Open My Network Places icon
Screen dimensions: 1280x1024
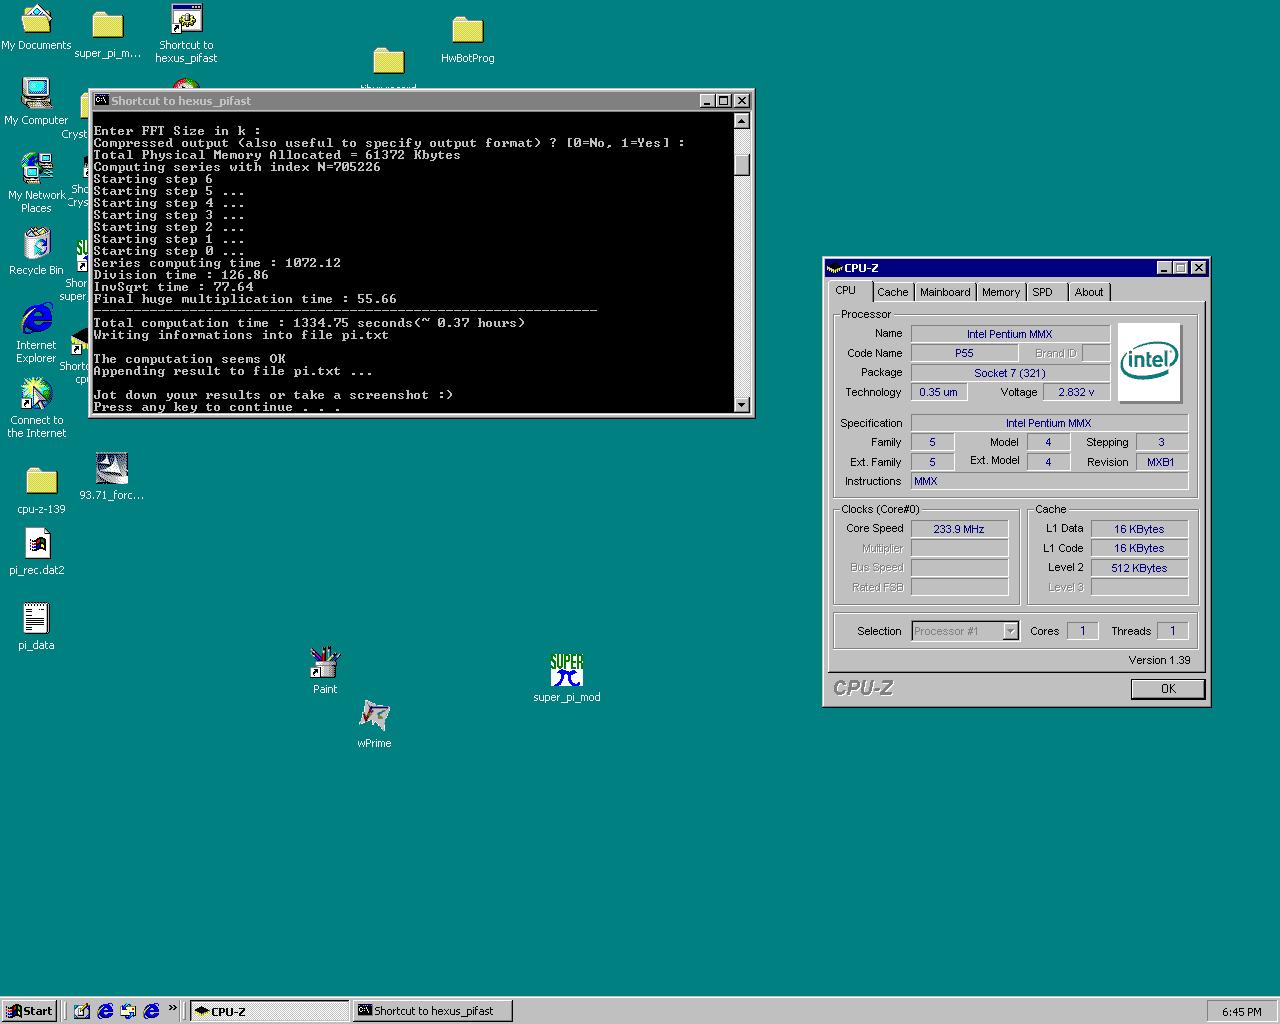click(x=36, y=182)
